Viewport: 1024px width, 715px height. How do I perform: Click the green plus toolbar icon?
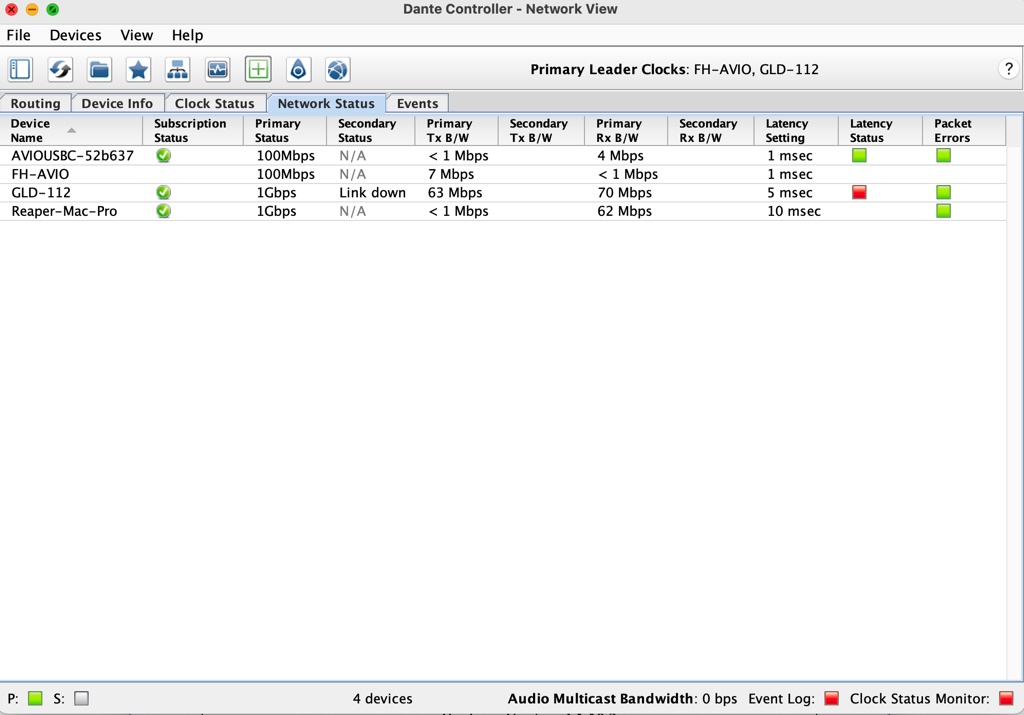(x=258, y=69)
